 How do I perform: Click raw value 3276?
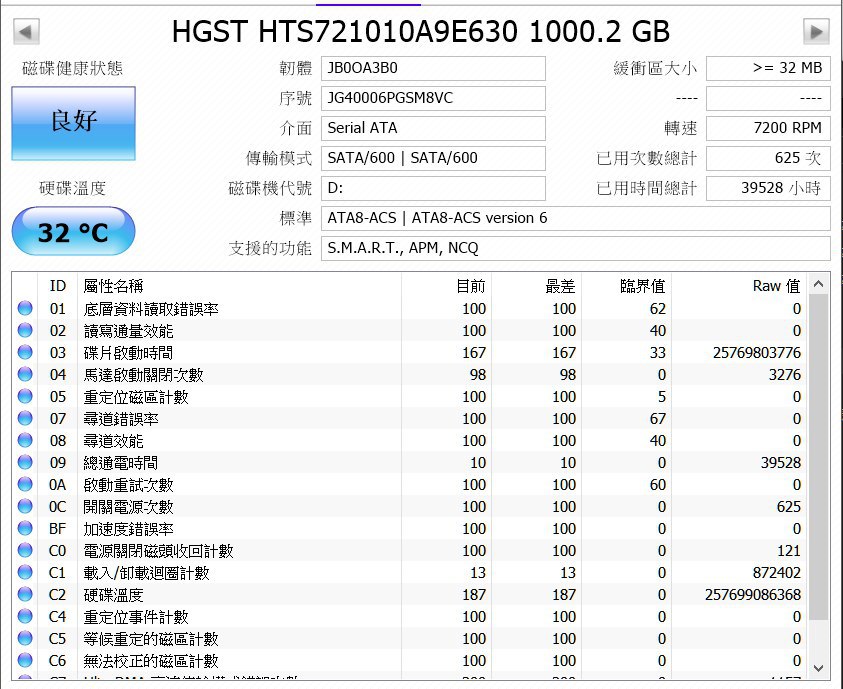pos(784,375)
